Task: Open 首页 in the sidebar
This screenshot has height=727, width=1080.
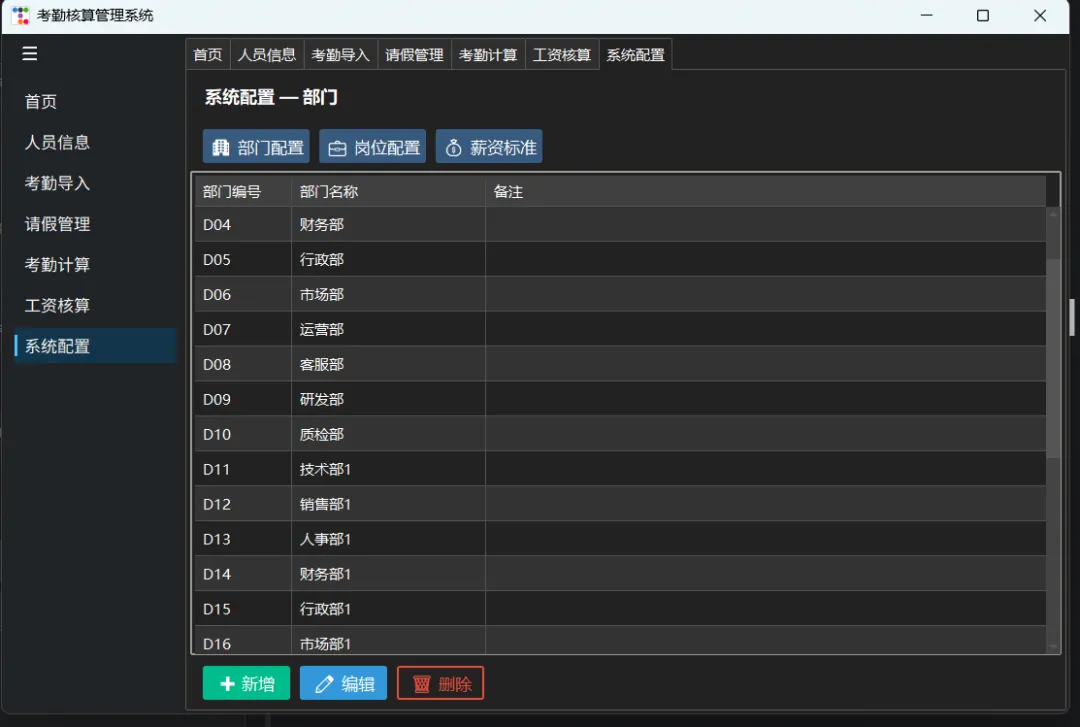Action: (95, 101)
